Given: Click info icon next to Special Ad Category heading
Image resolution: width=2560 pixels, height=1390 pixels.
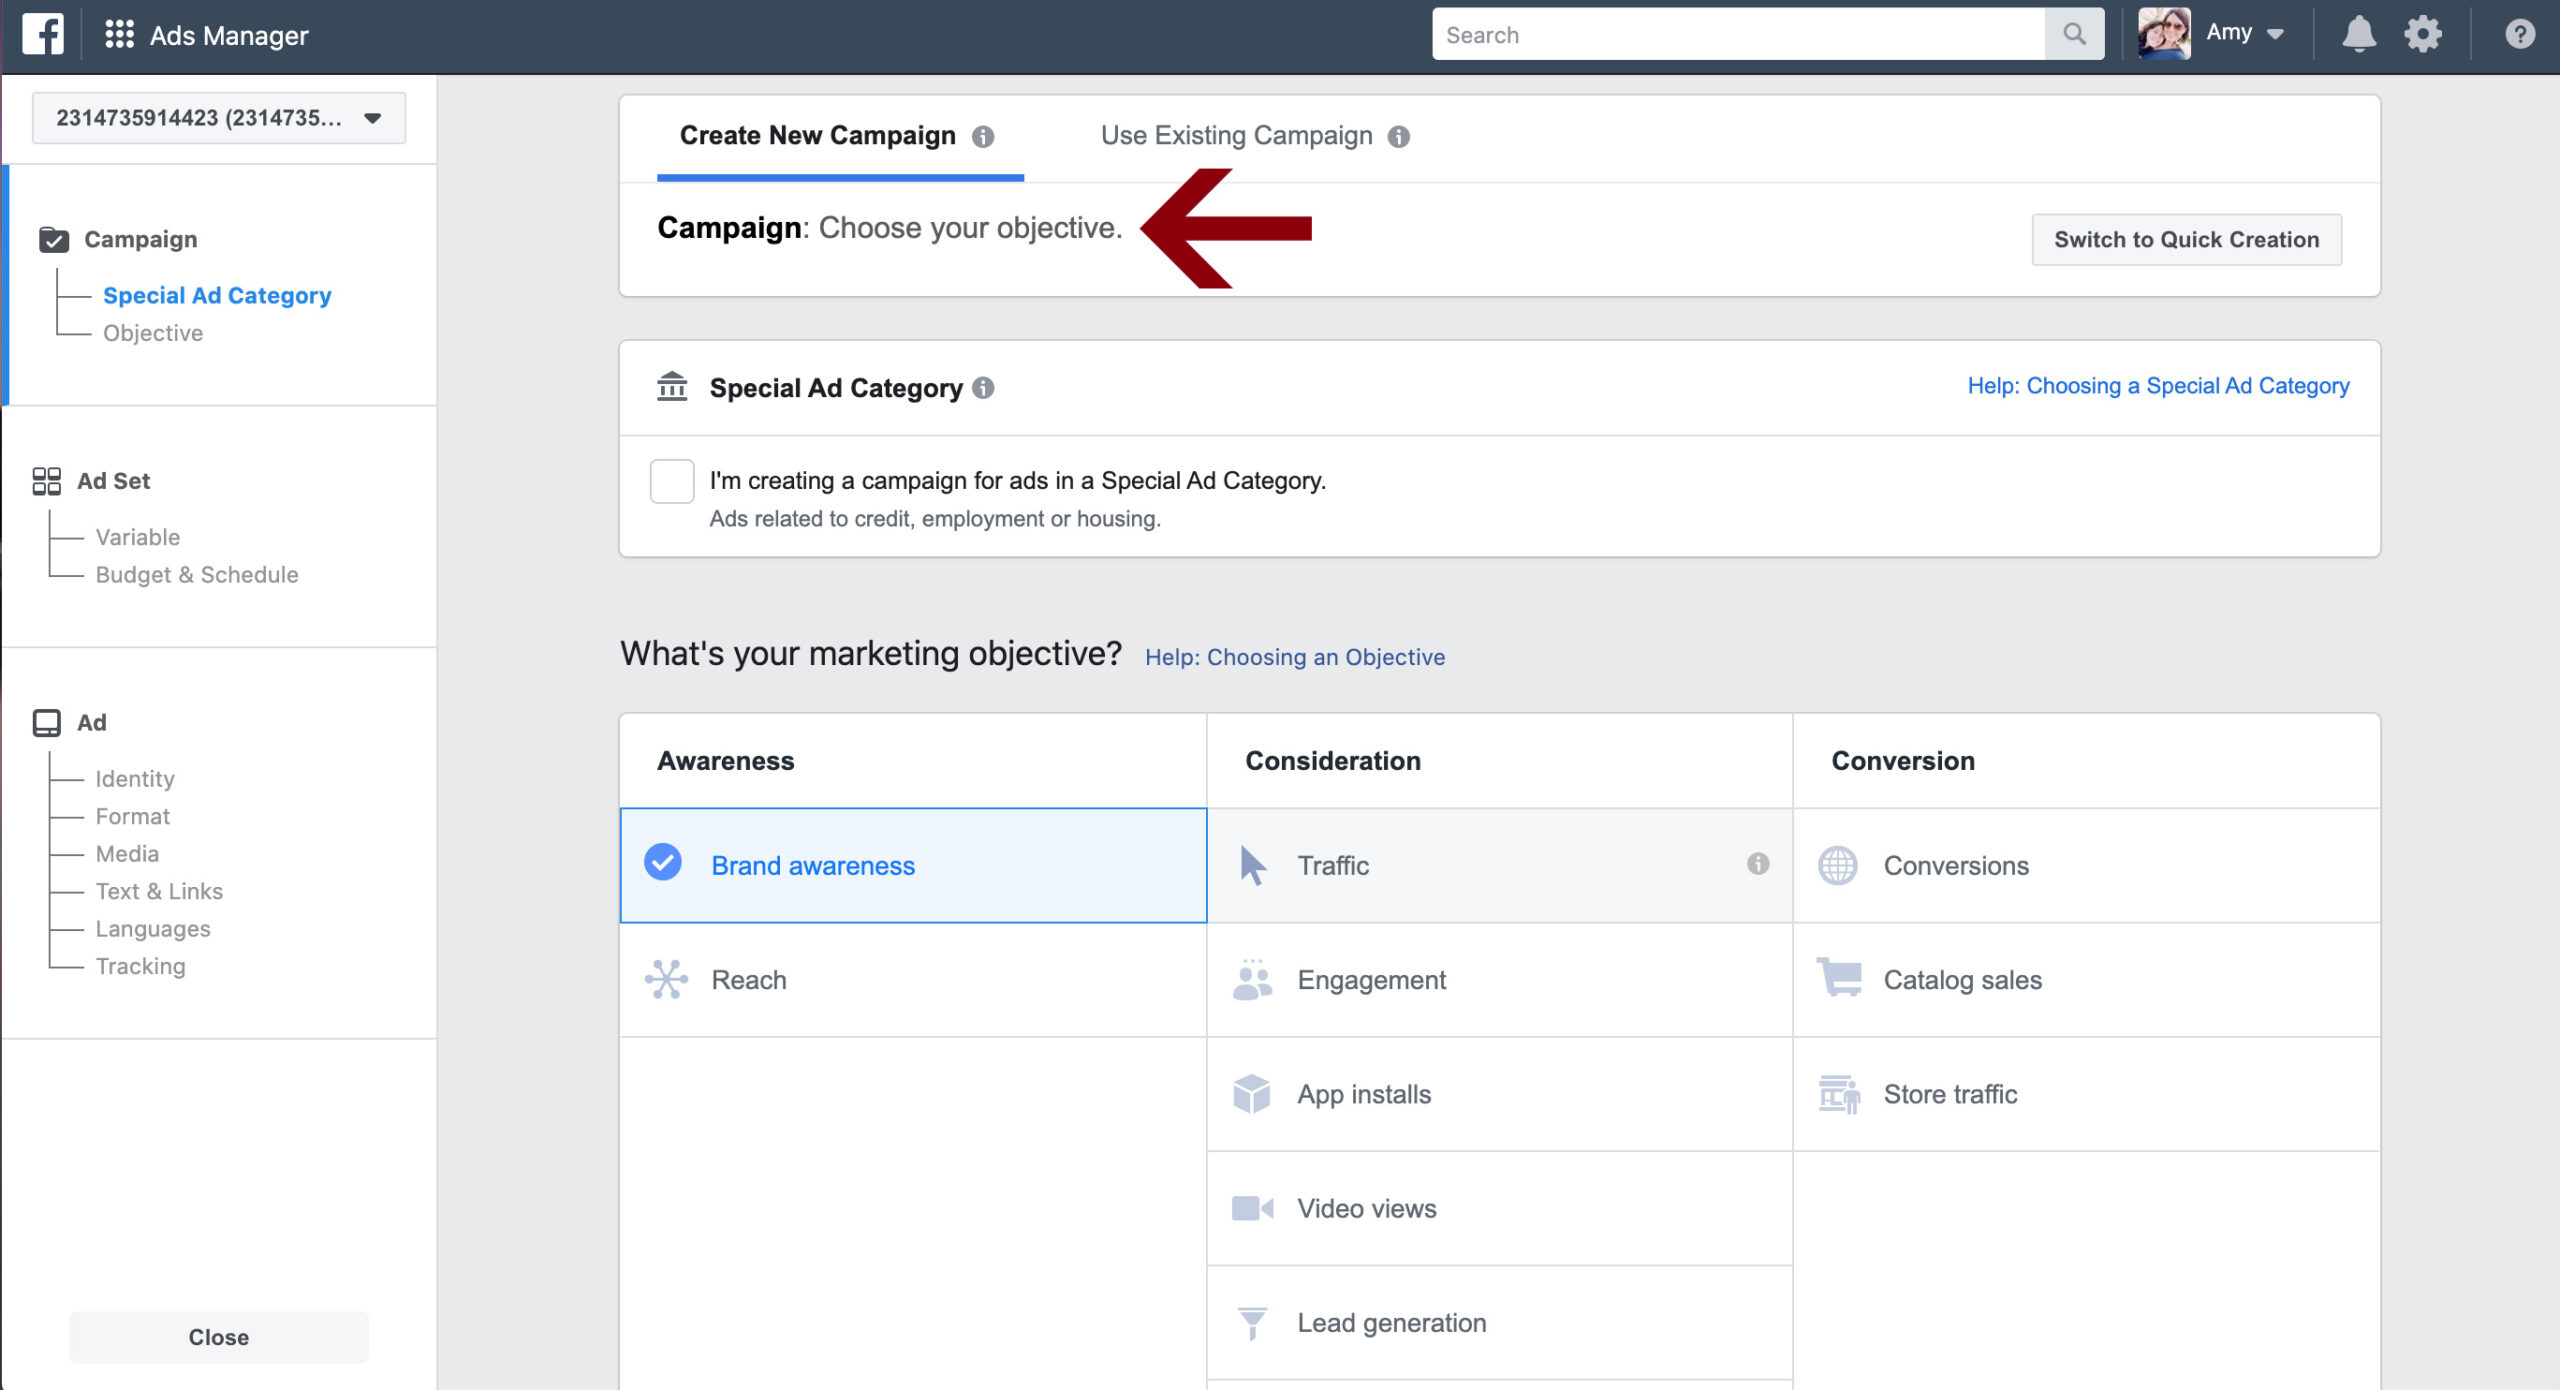Looking at the screenshot, I should [x=983, y=388].
